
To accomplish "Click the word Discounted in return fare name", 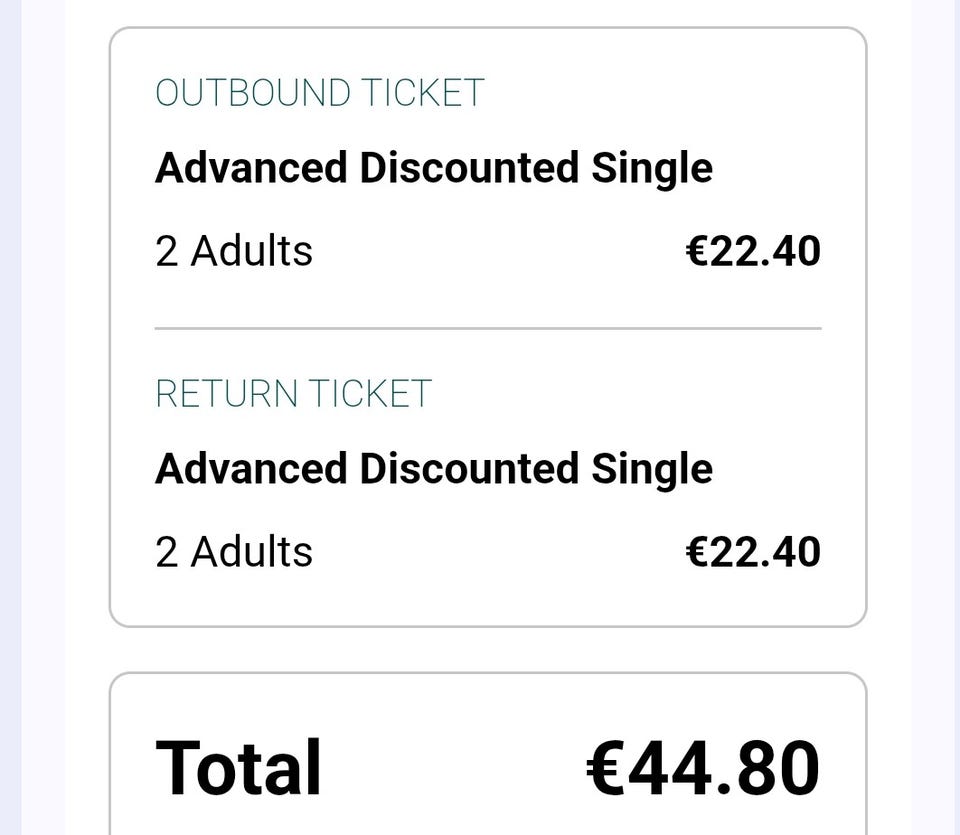I will pyautogui.click(x=469, y=469).
